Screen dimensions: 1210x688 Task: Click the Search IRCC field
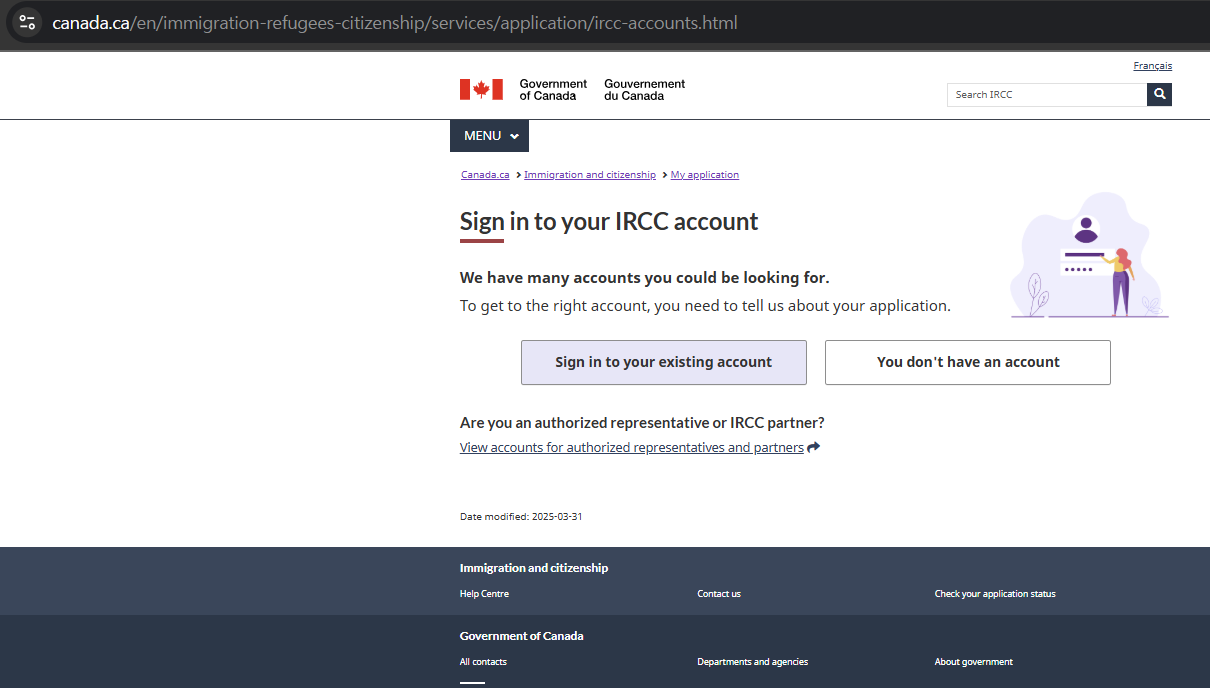coord(1047,94)
